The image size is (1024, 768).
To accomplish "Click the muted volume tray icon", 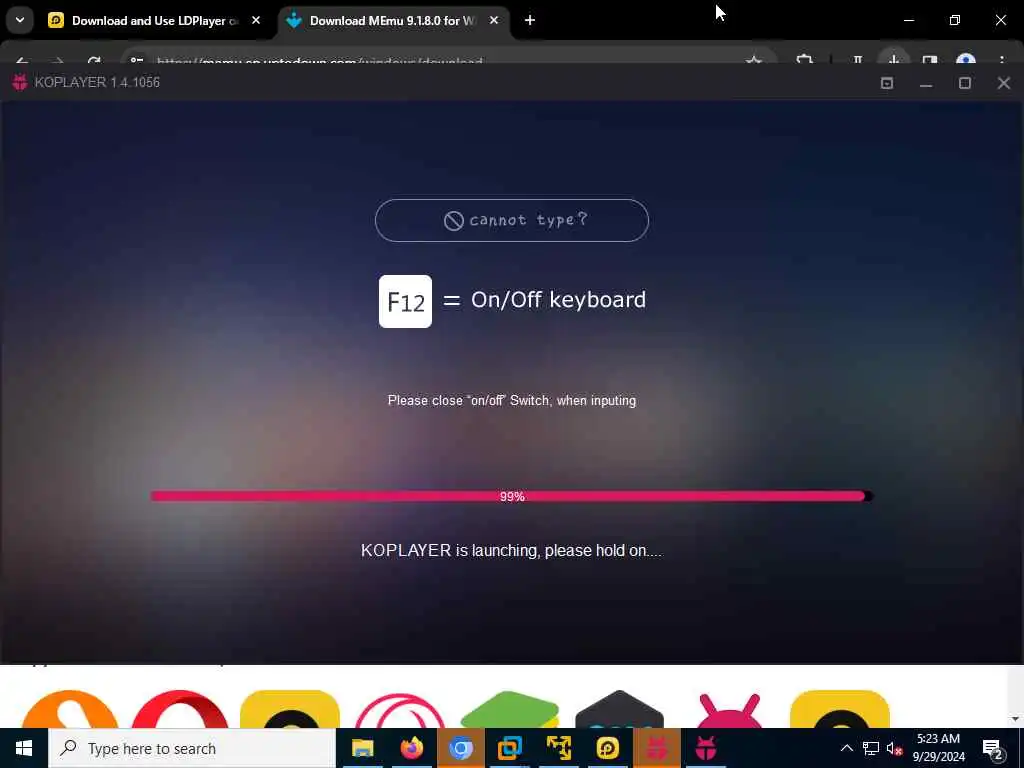I will pos(894,748).
